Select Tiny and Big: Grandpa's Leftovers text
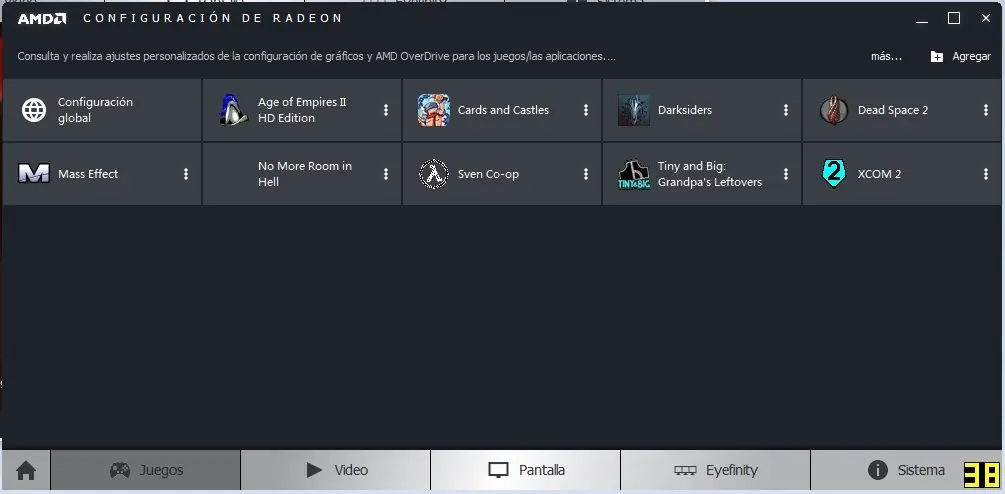Viewport: 1005px width, 494px height. click(710, 174)
